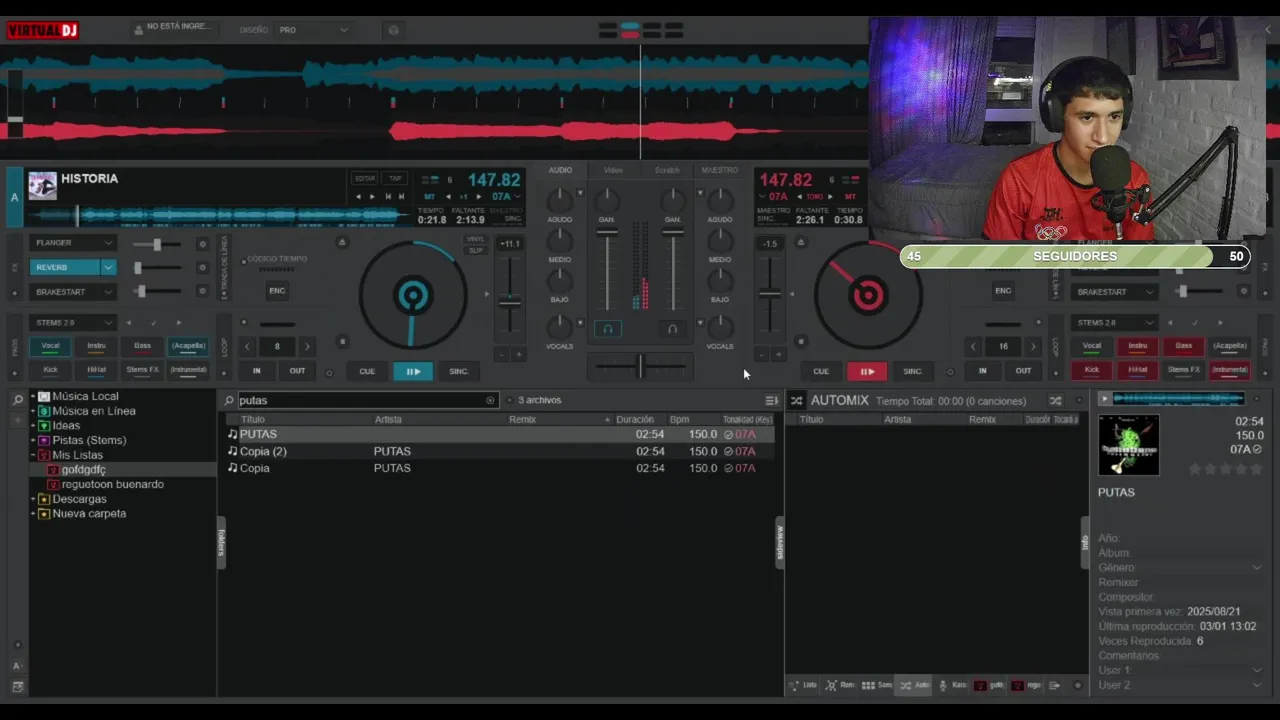Image resolution: width=1280 pixels, height=720 pixels.
Task: Sync the right deck with SINC.
Action: point(913,371)
